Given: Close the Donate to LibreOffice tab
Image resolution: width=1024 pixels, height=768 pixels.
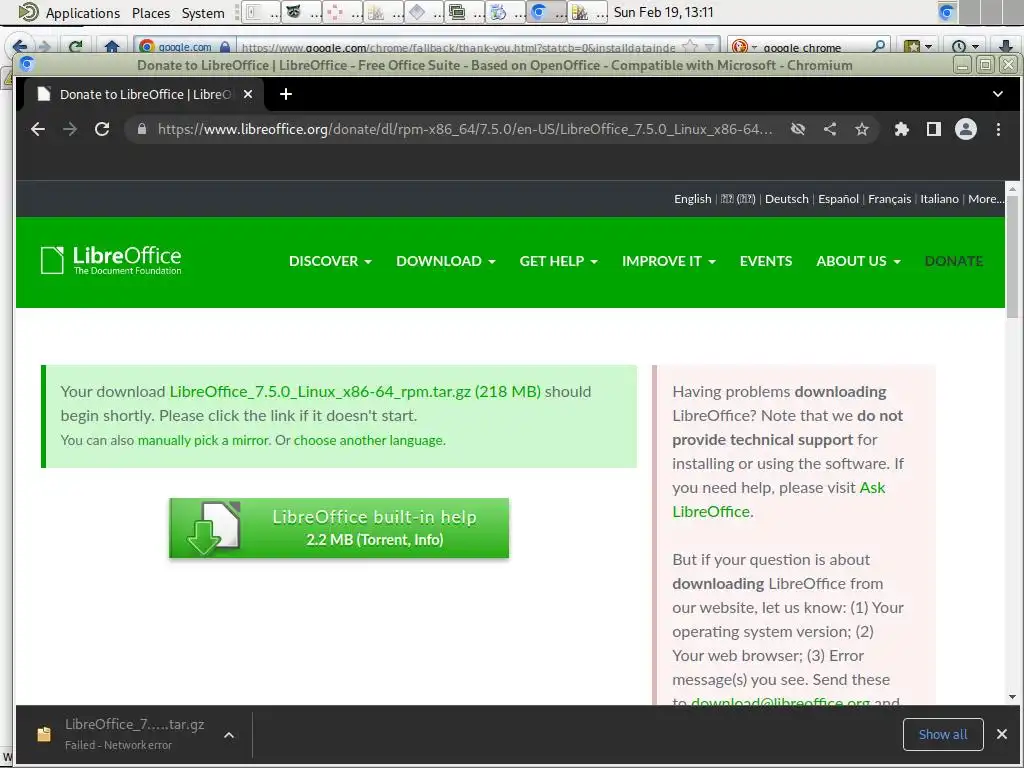Looking at the screenshot, I should tap(248, 94).
